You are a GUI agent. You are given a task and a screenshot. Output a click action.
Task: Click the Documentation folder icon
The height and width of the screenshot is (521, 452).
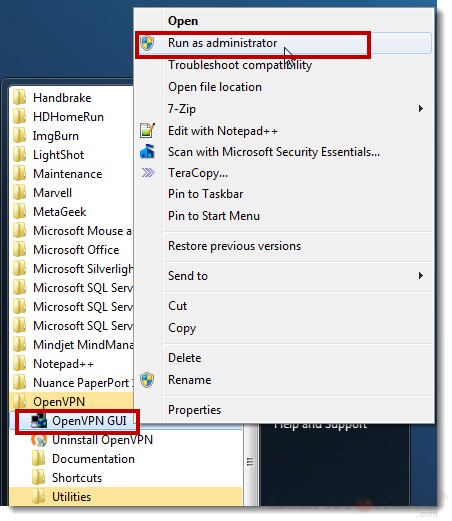coord(39,459)
